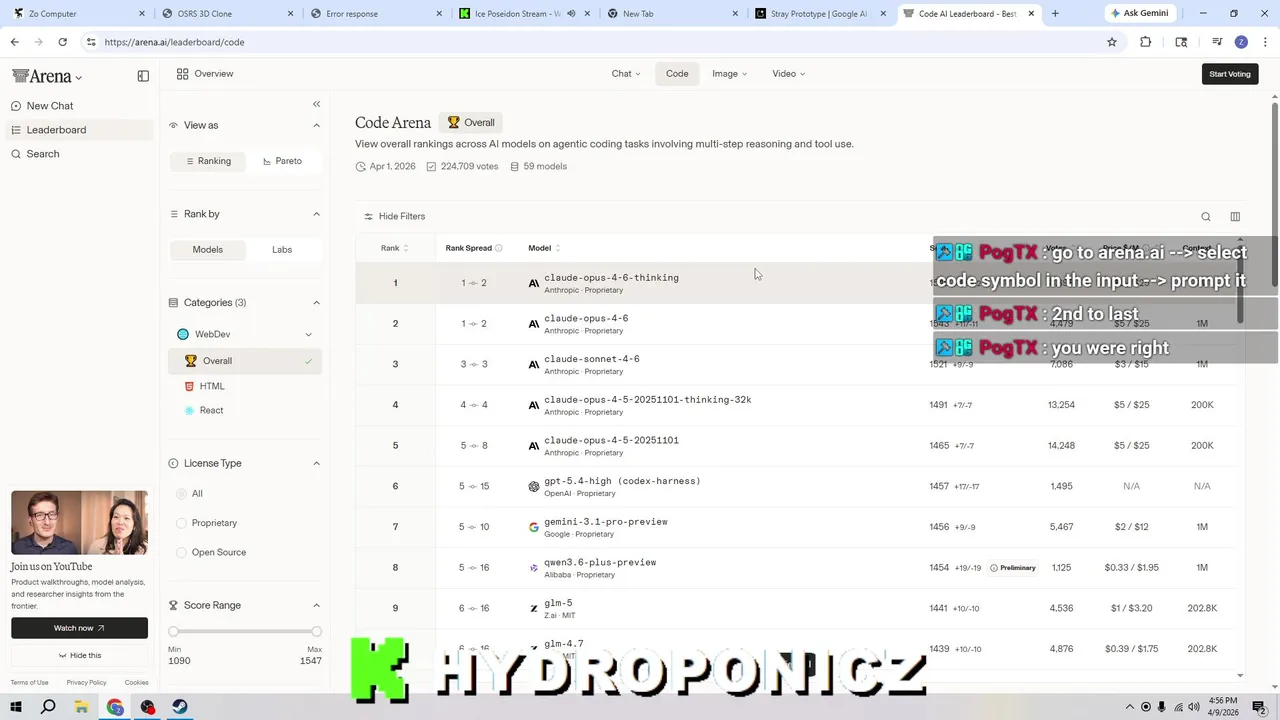Select the Ranking view toggle

[x=207, y=161]
